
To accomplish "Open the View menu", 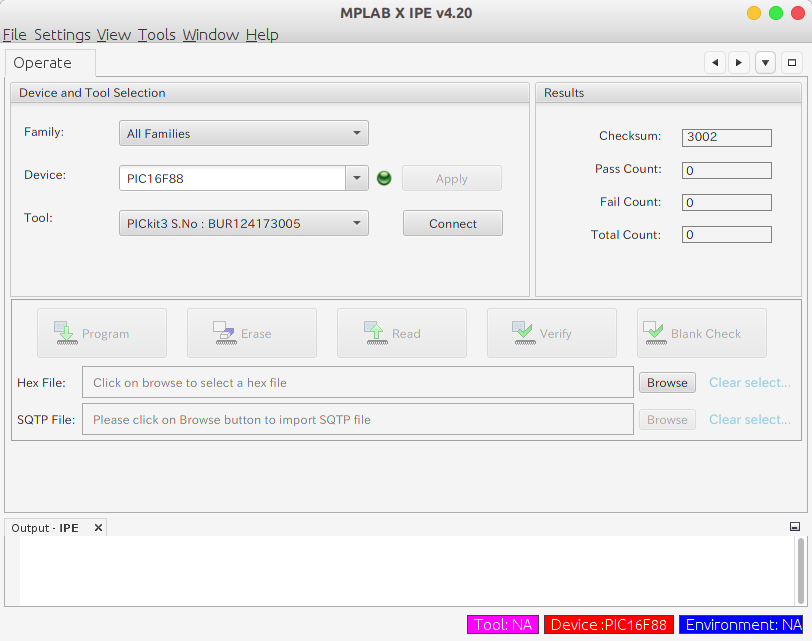I will point(113,35).
